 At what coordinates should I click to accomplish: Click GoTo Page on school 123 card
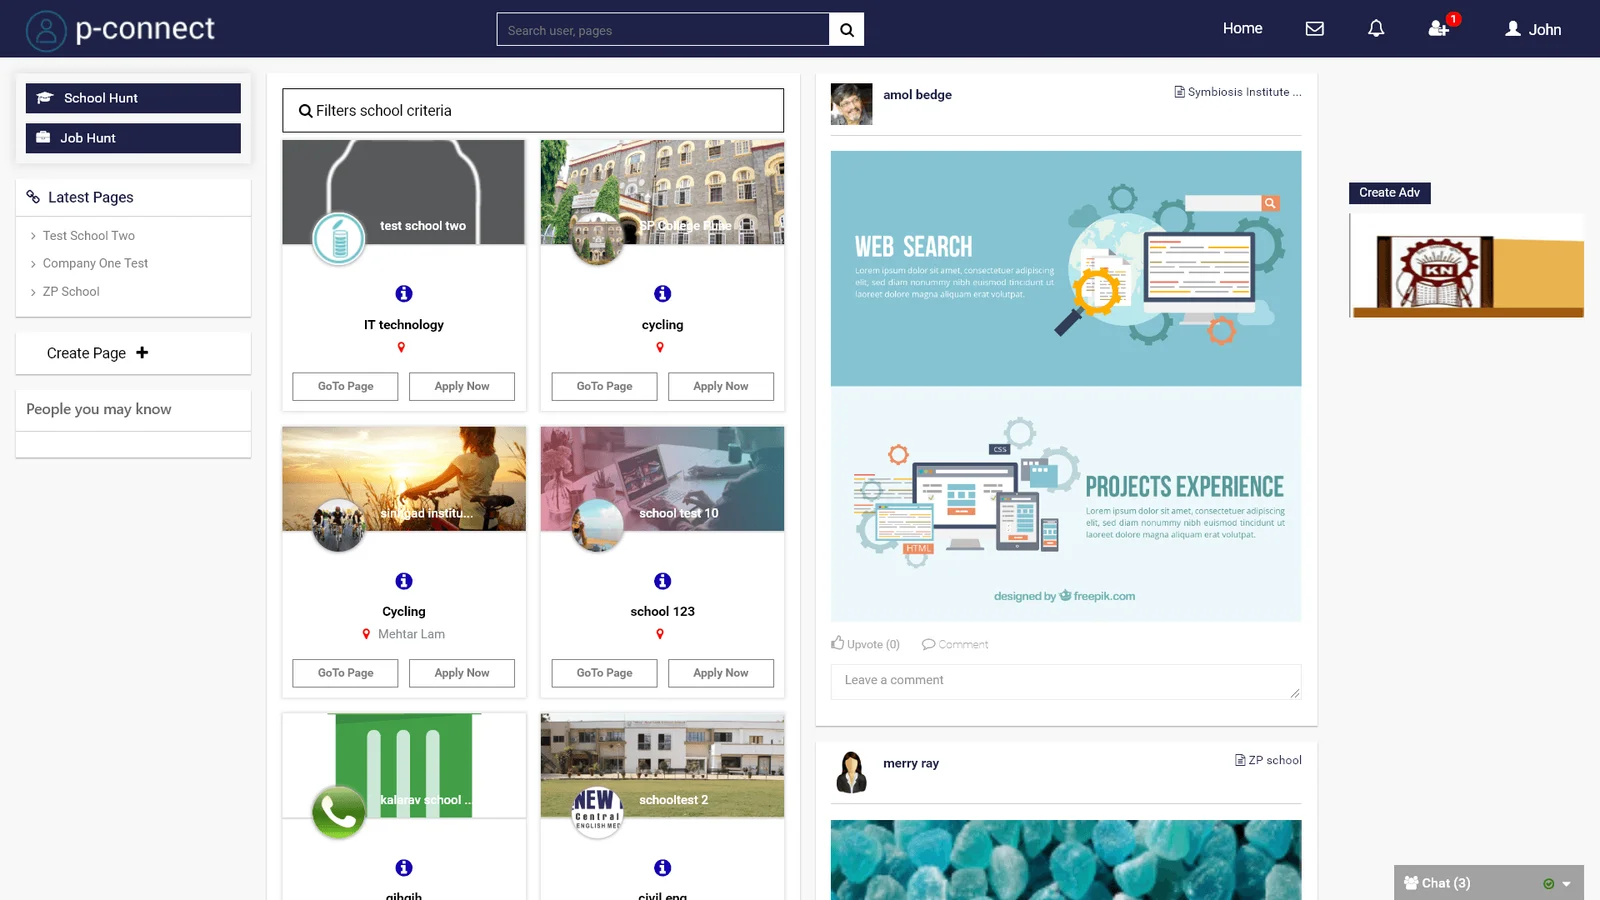604,673
